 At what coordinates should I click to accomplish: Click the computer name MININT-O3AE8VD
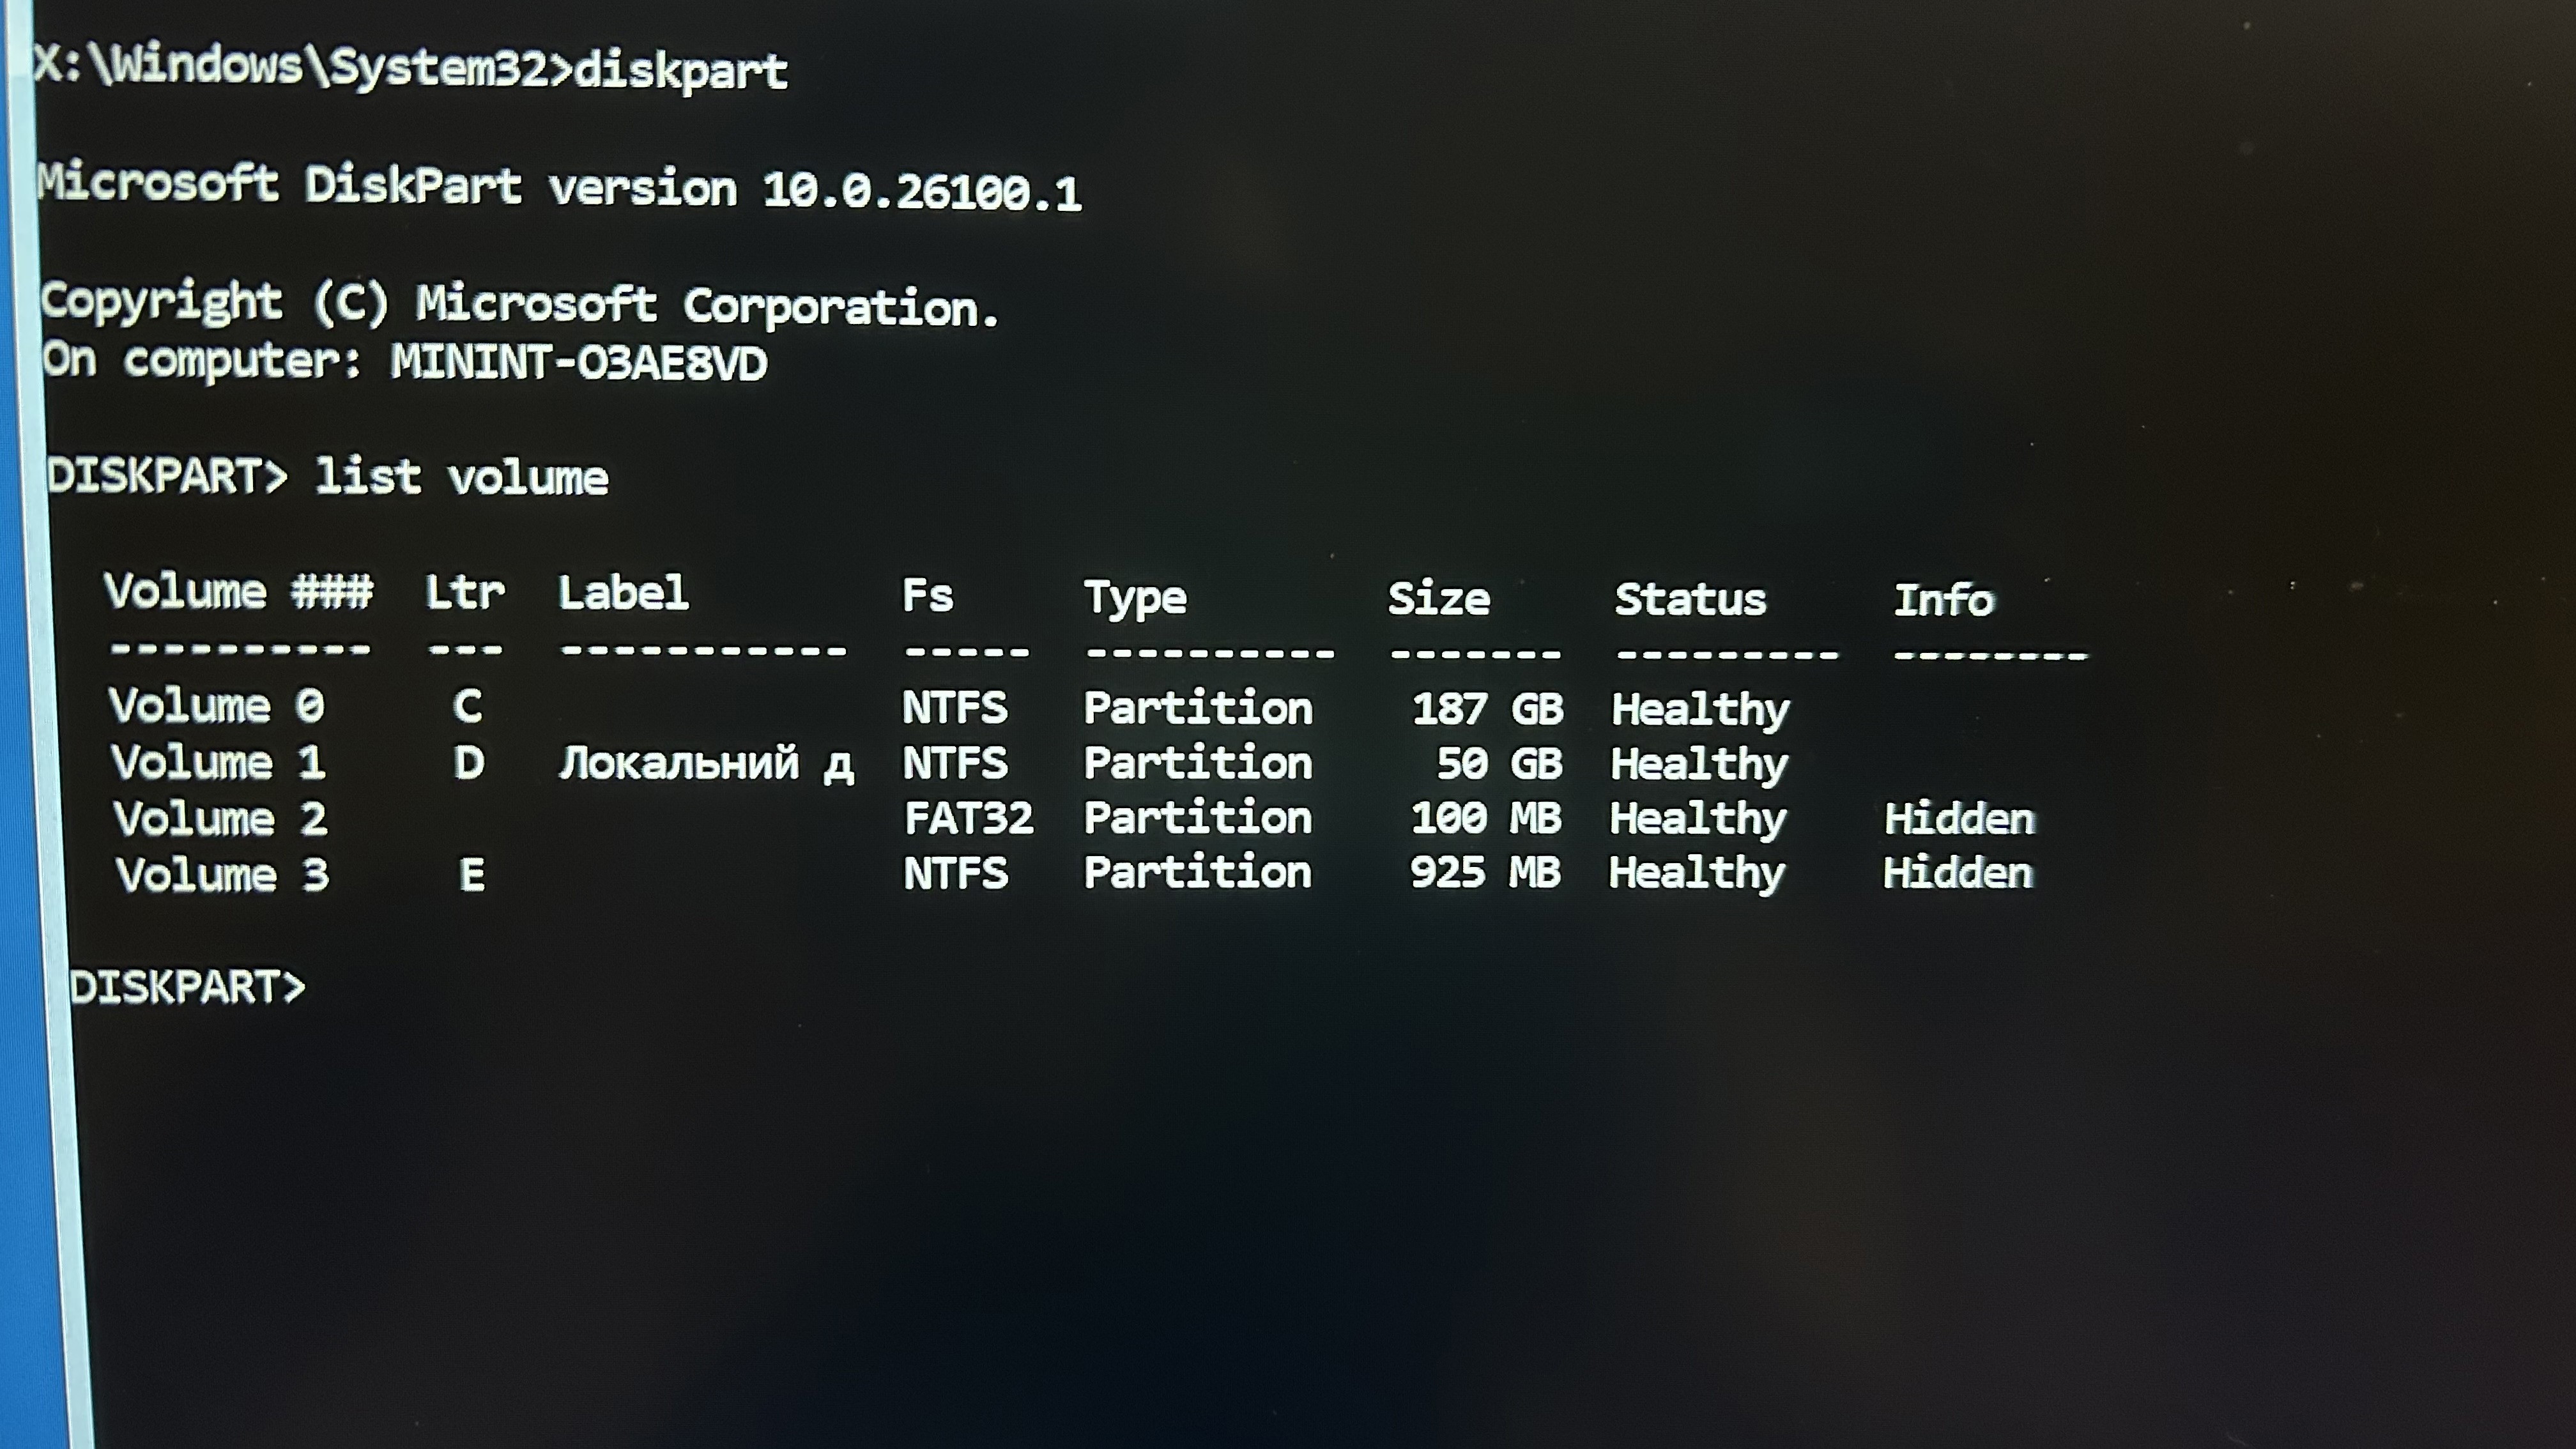579,363
